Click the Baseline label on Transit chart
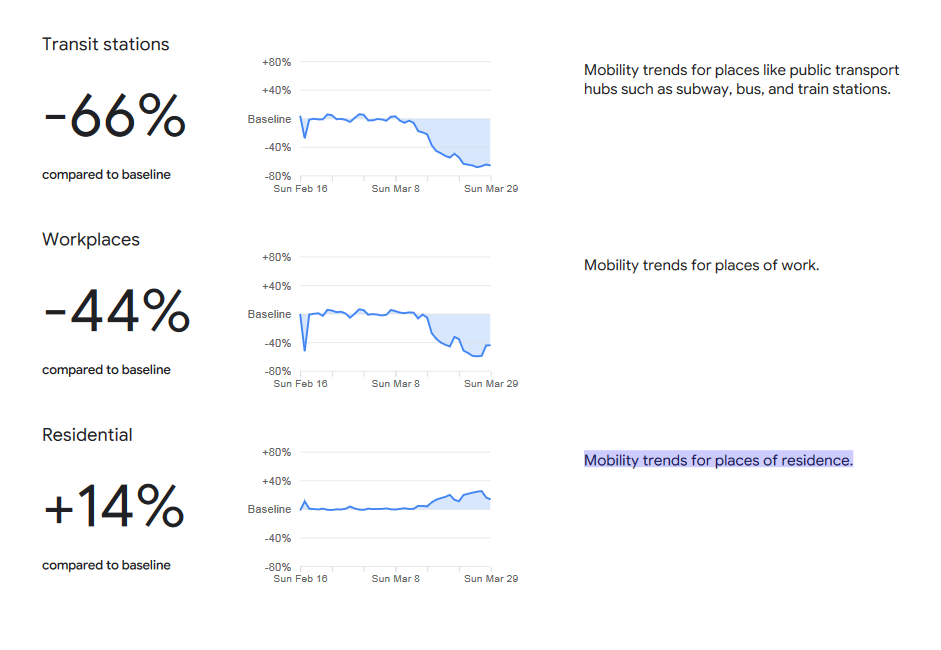The height and width of the screenshot is (650, 941). [269, 119]
